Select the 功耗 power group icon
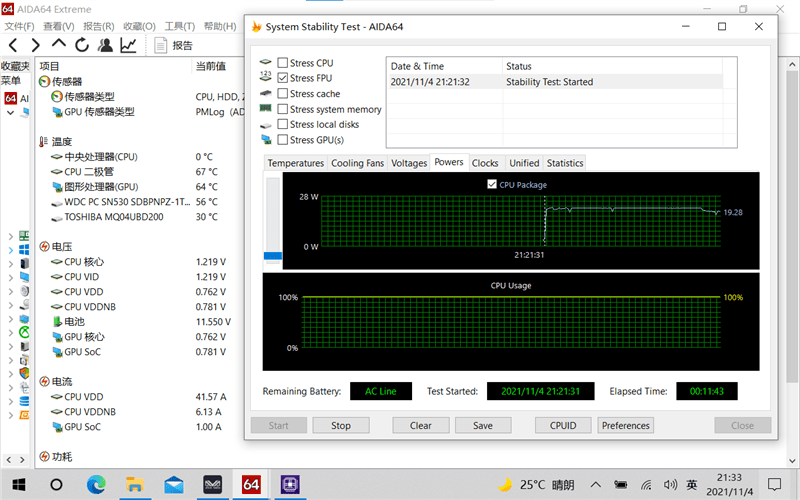Screen dimensions: 800x500 click(x=44, y=457)
